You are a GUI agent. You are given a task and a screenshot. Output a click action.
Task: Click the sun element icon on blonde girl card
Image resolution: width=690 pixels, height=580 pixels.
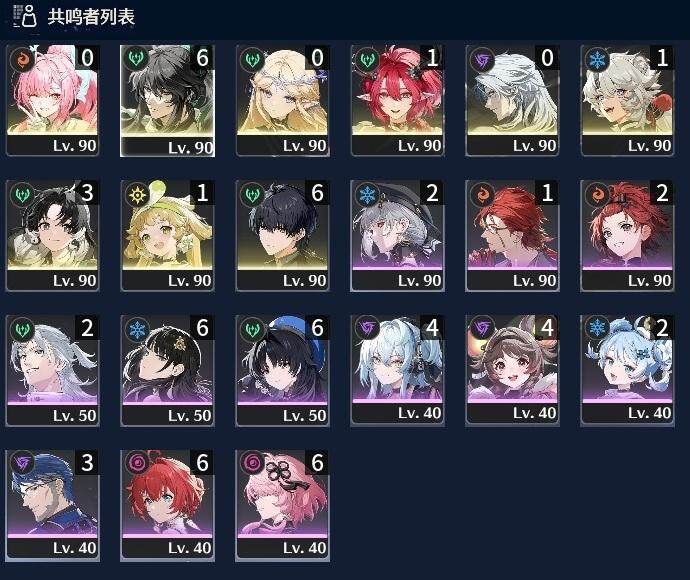tap(137, 195)
